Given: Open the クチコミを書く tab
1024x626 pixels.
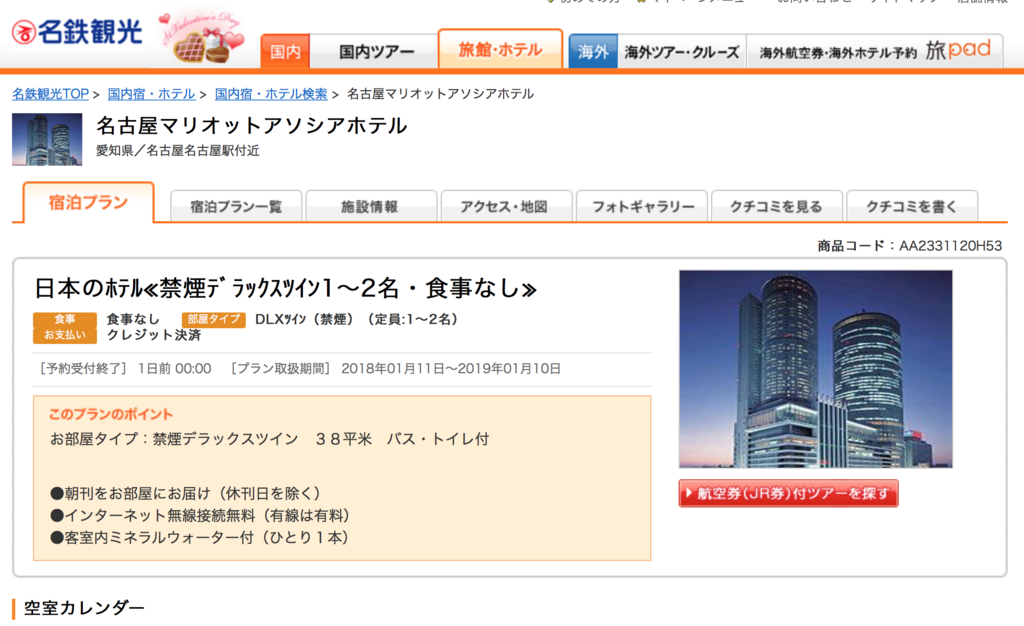Looking at the screenshot, I should [912, 206].
